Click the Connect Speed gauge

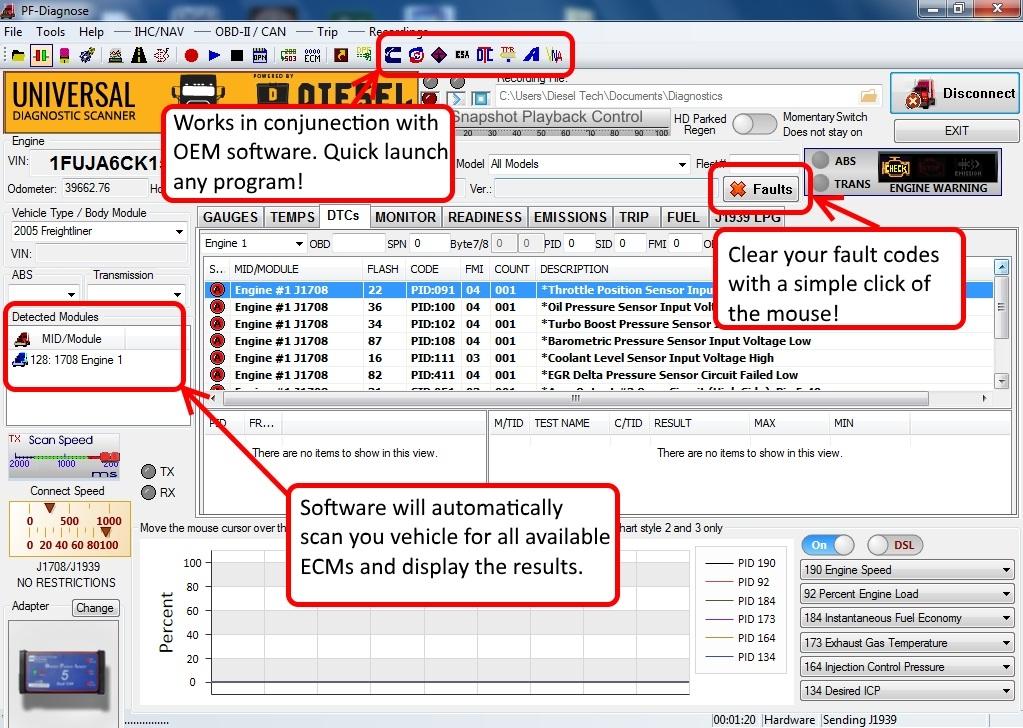pyautogui.click(x=70, y=529)
